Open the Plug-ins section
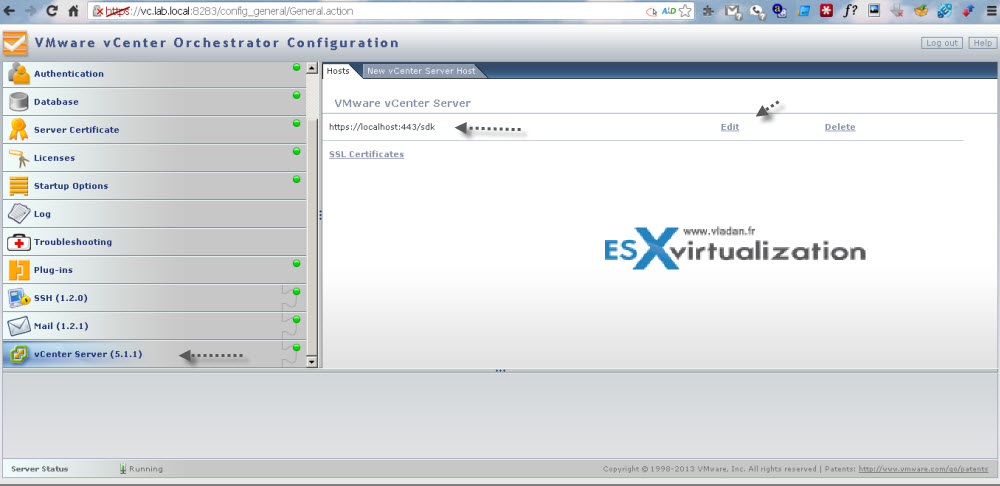 click(x=154, y=270)
